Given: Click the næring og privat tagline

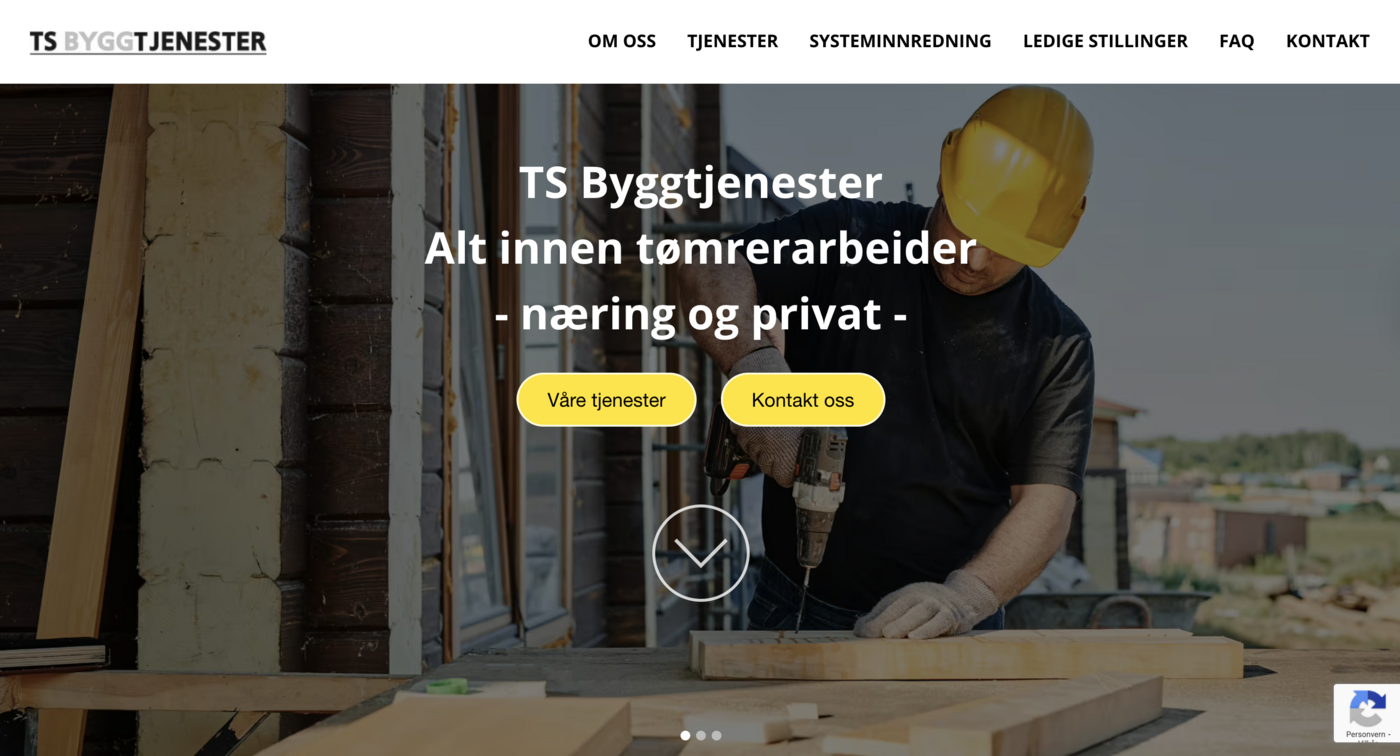Looking at the screenshot, I should (x=700, y=314).
